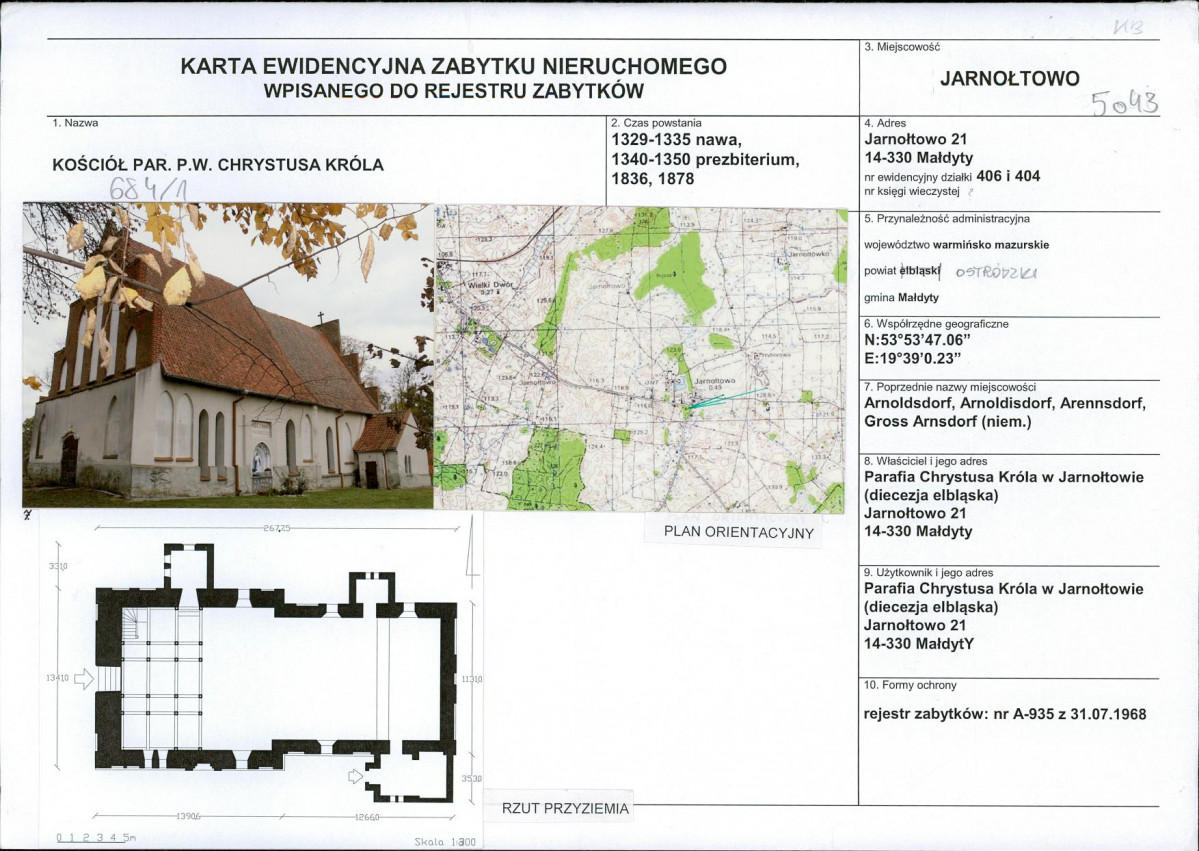Click the map label 'Wielki Dwór'

point(491,284)
